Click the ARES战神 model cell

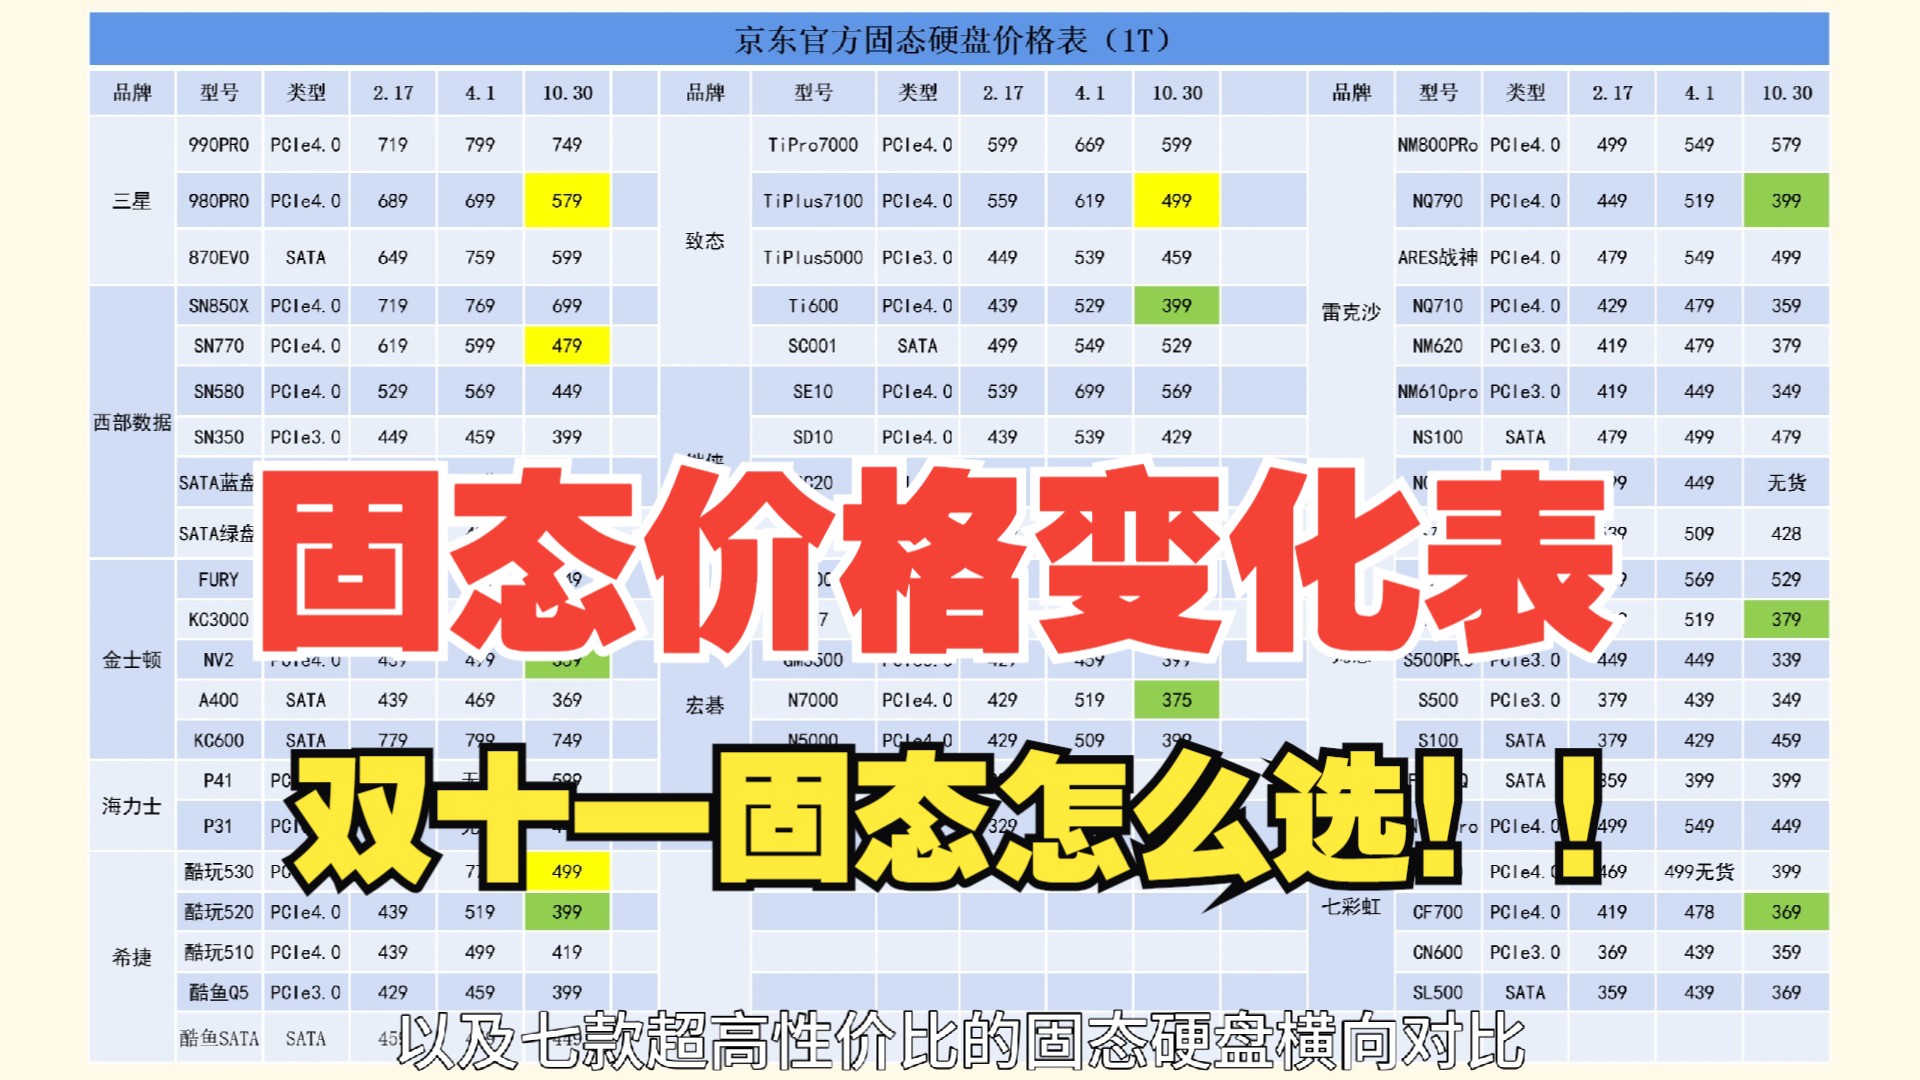point(1438,258)
